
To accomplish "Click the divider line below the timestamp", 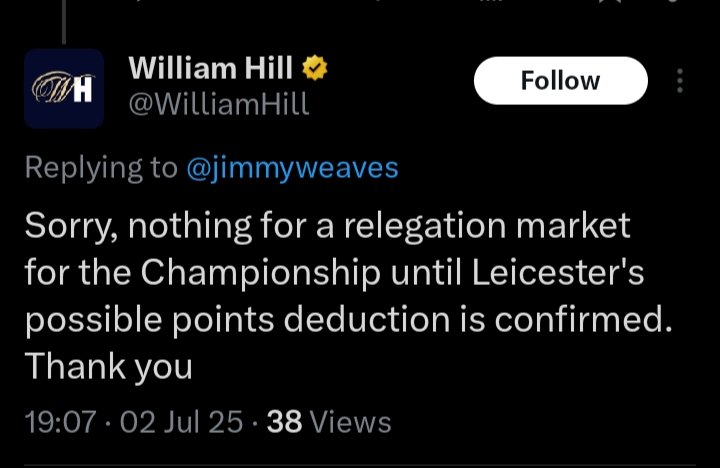I will (360, 465).
